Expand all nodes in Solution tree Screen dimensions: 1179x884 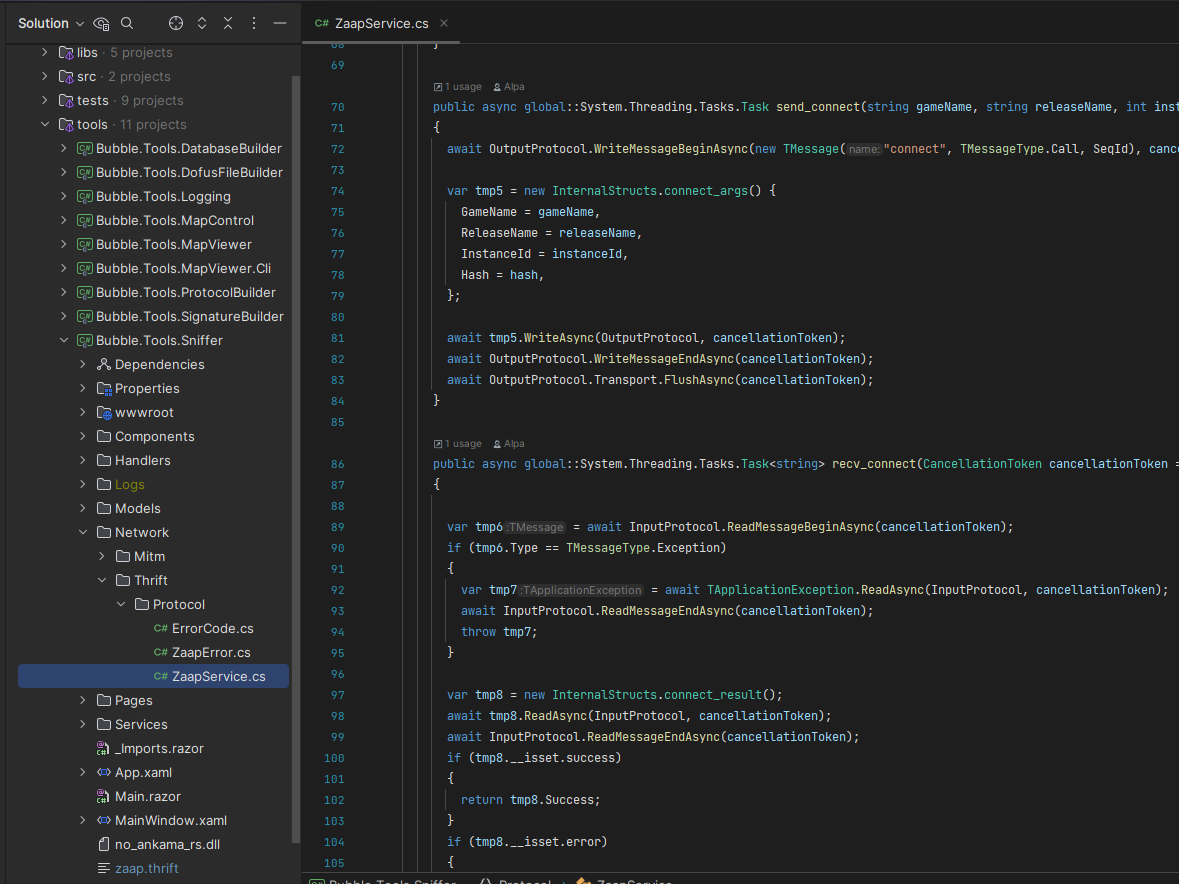click(202, 23)
